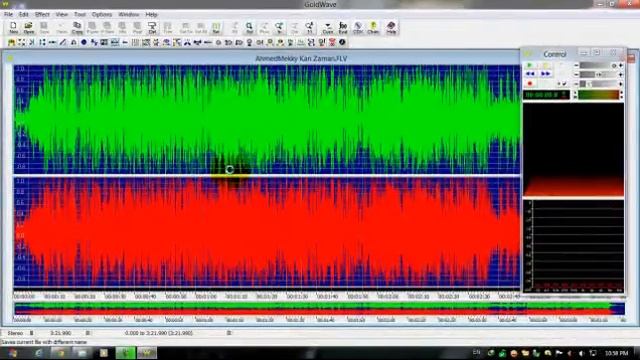Click the red right channel waveform

click(x=267, y=232)
